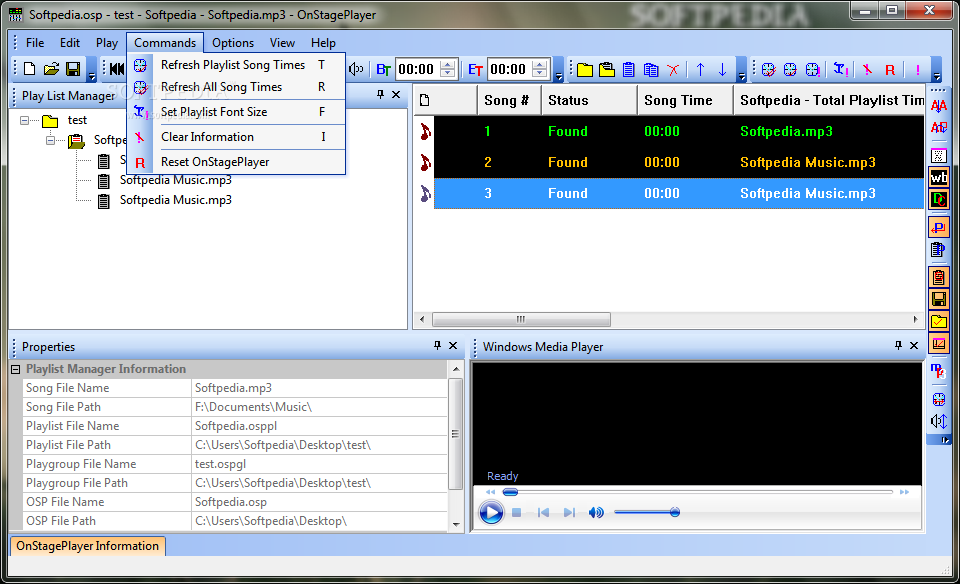
Task: Click the Open file folder icon
Action: click(51, 69)
